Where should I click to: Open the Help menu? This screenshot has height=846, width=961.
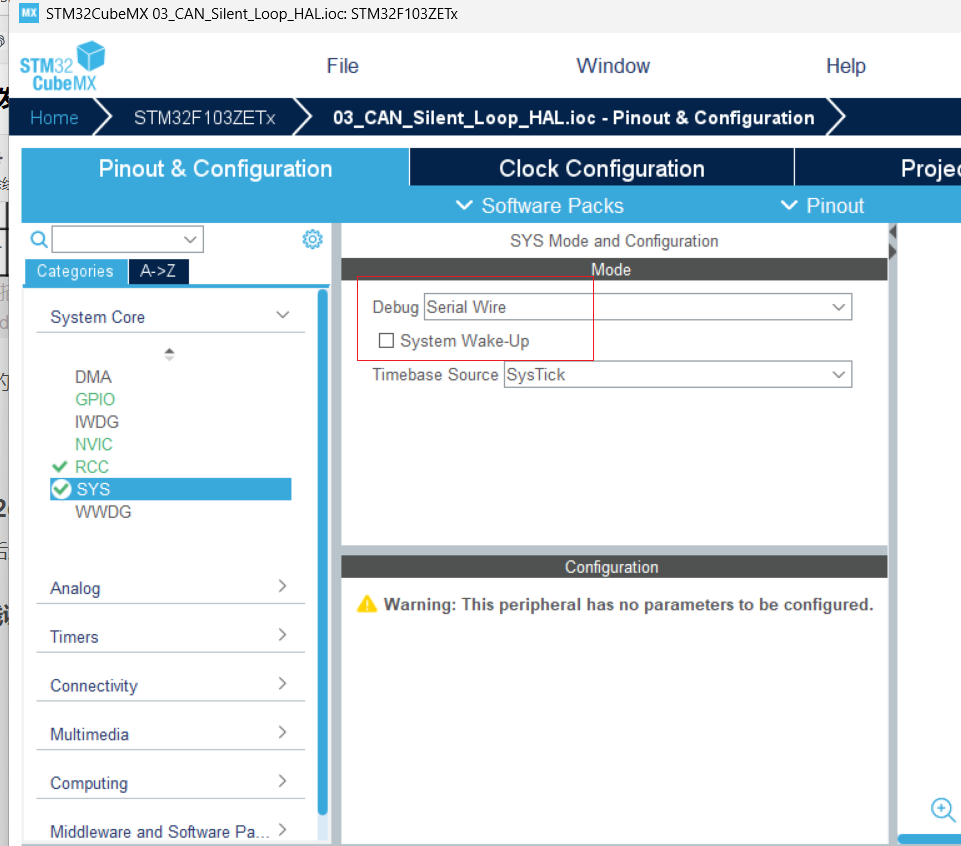(x=846, y=66)
